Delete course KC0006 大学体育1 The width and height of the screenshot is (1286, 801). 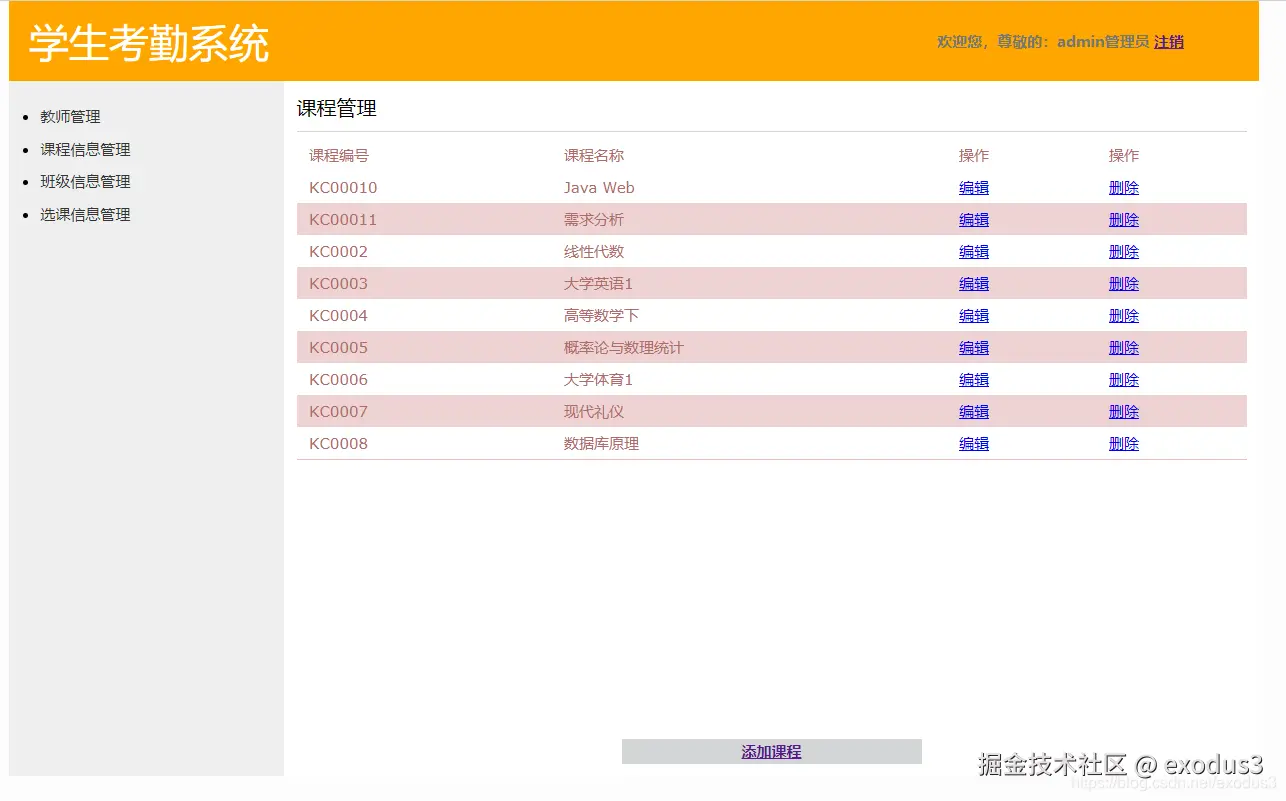(x=1124, y=380)
